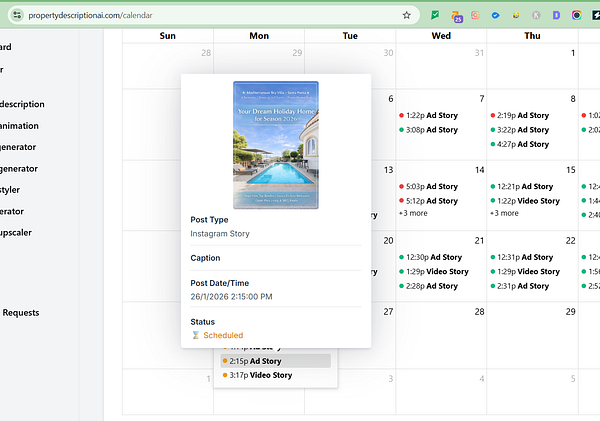
Task: Click the green checkmark flag extension icon
Action: (x=435, y=15)
